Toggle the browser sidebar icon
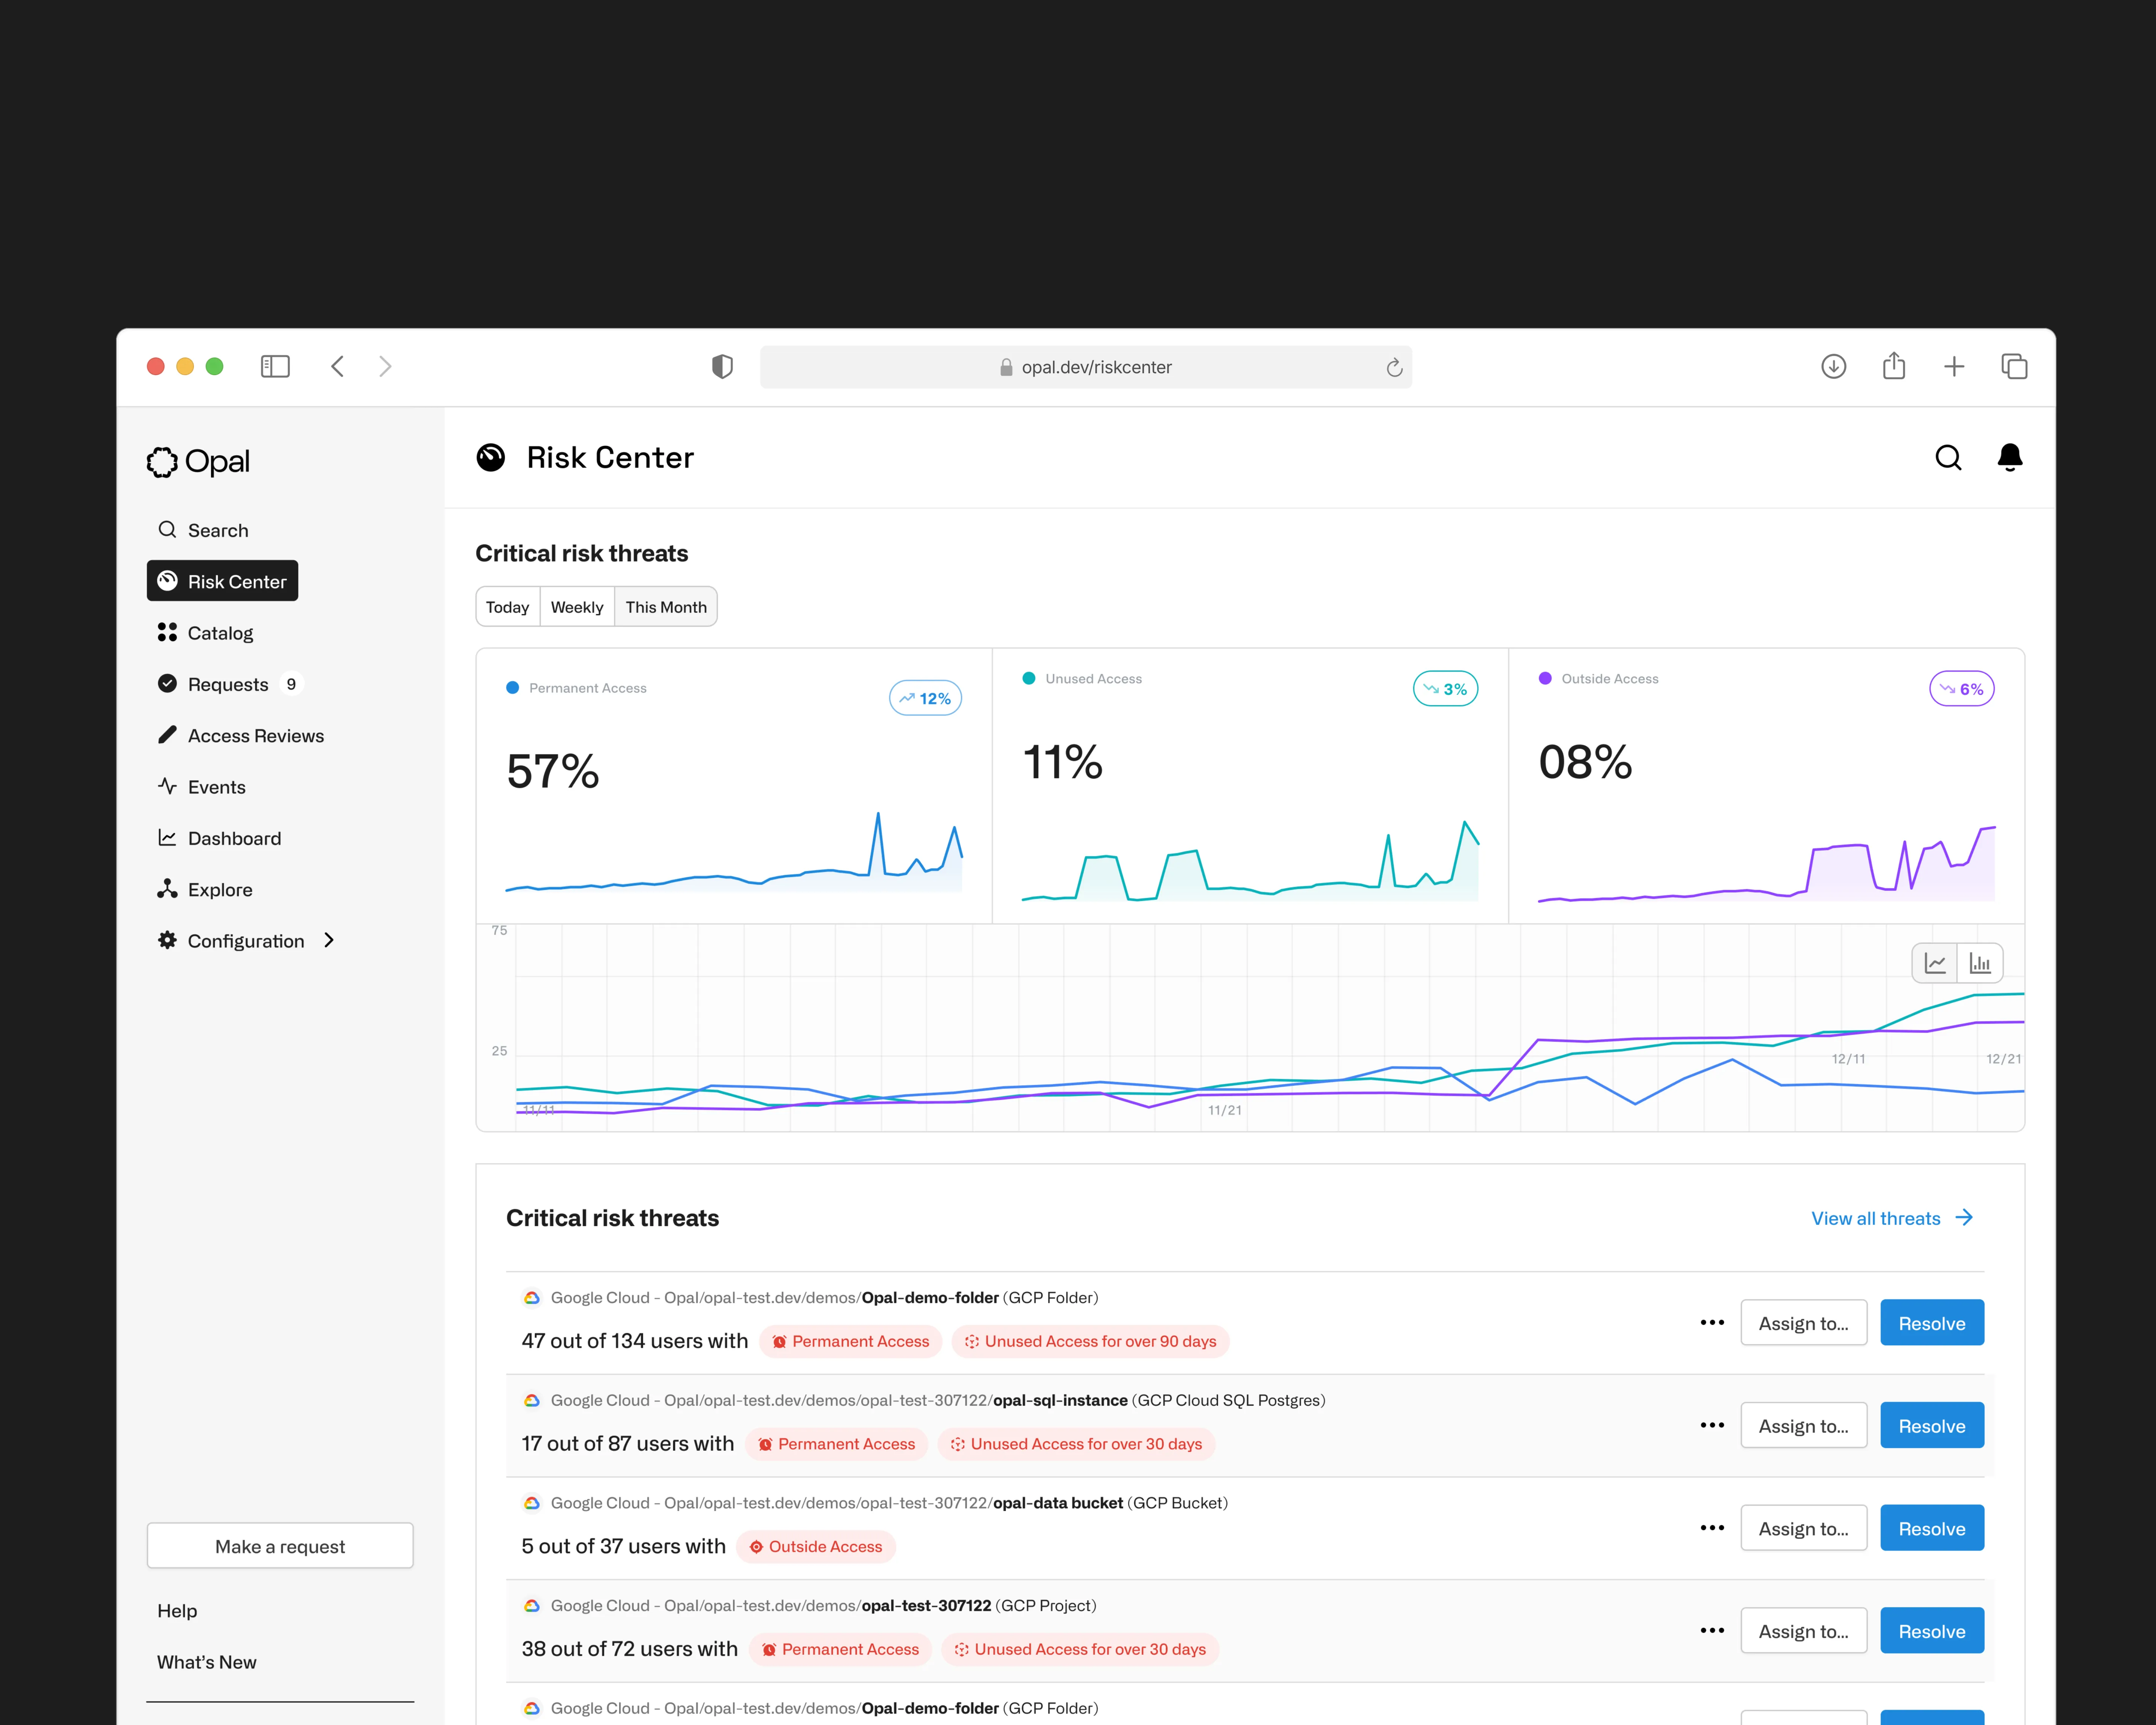The image size is (2156, 1725). click(x=275, y=367)
